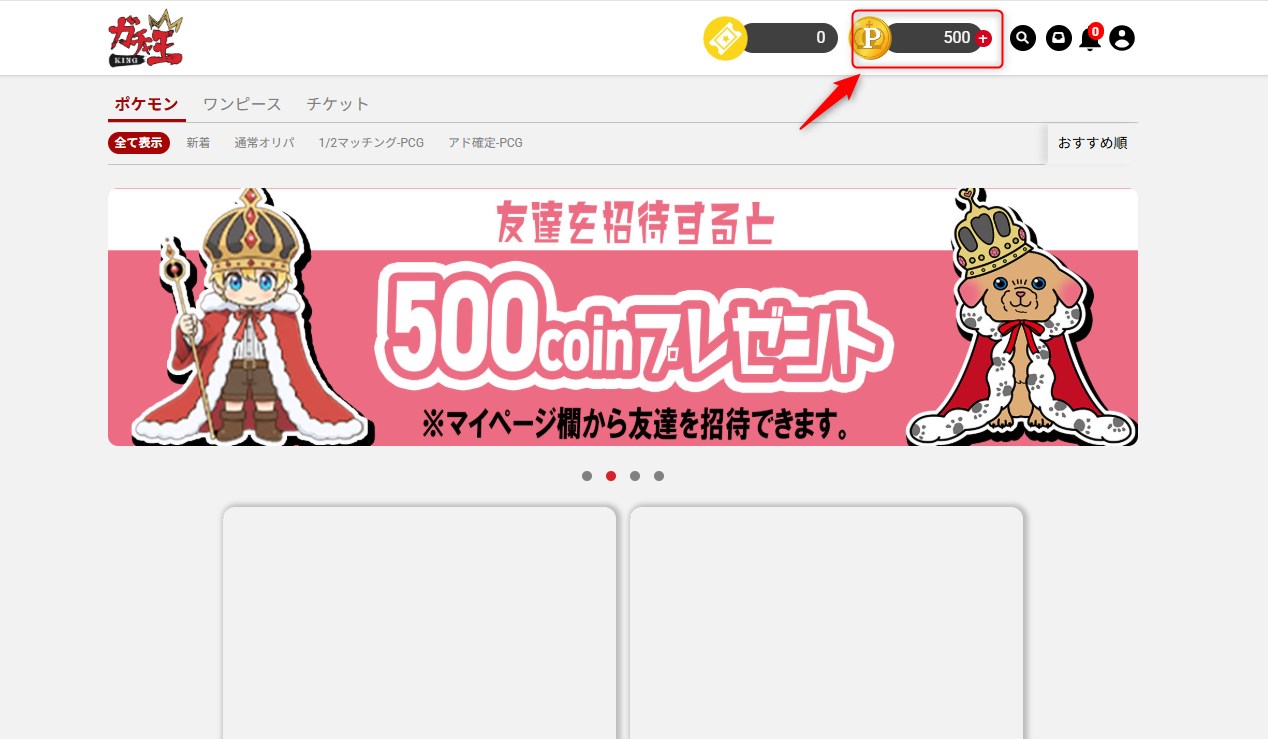Image resolution: width=1268 pixels, height=739 pixels.
Task: Open notifications via the bell icon
Action: (x=1090, y=39)
